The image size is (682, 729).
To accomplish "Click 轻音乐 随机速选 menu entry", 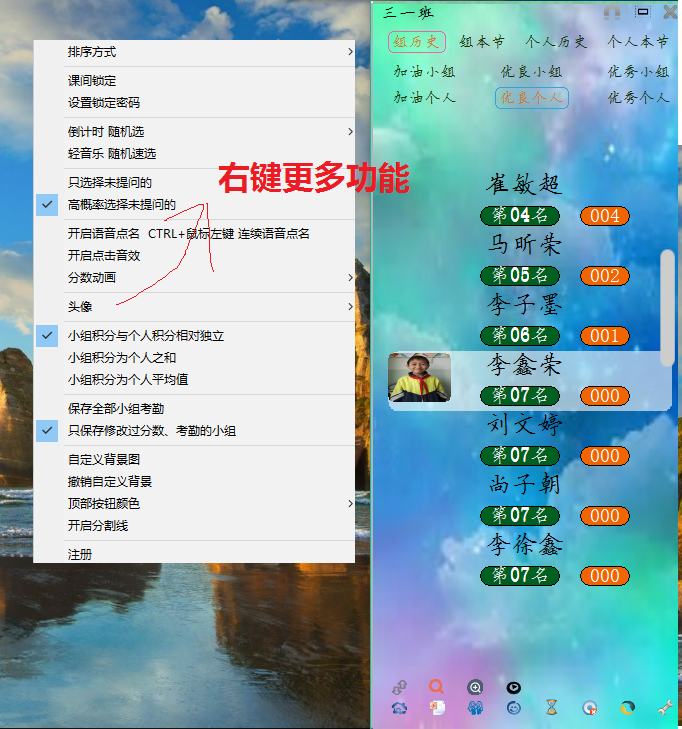I will pos(195,154).
